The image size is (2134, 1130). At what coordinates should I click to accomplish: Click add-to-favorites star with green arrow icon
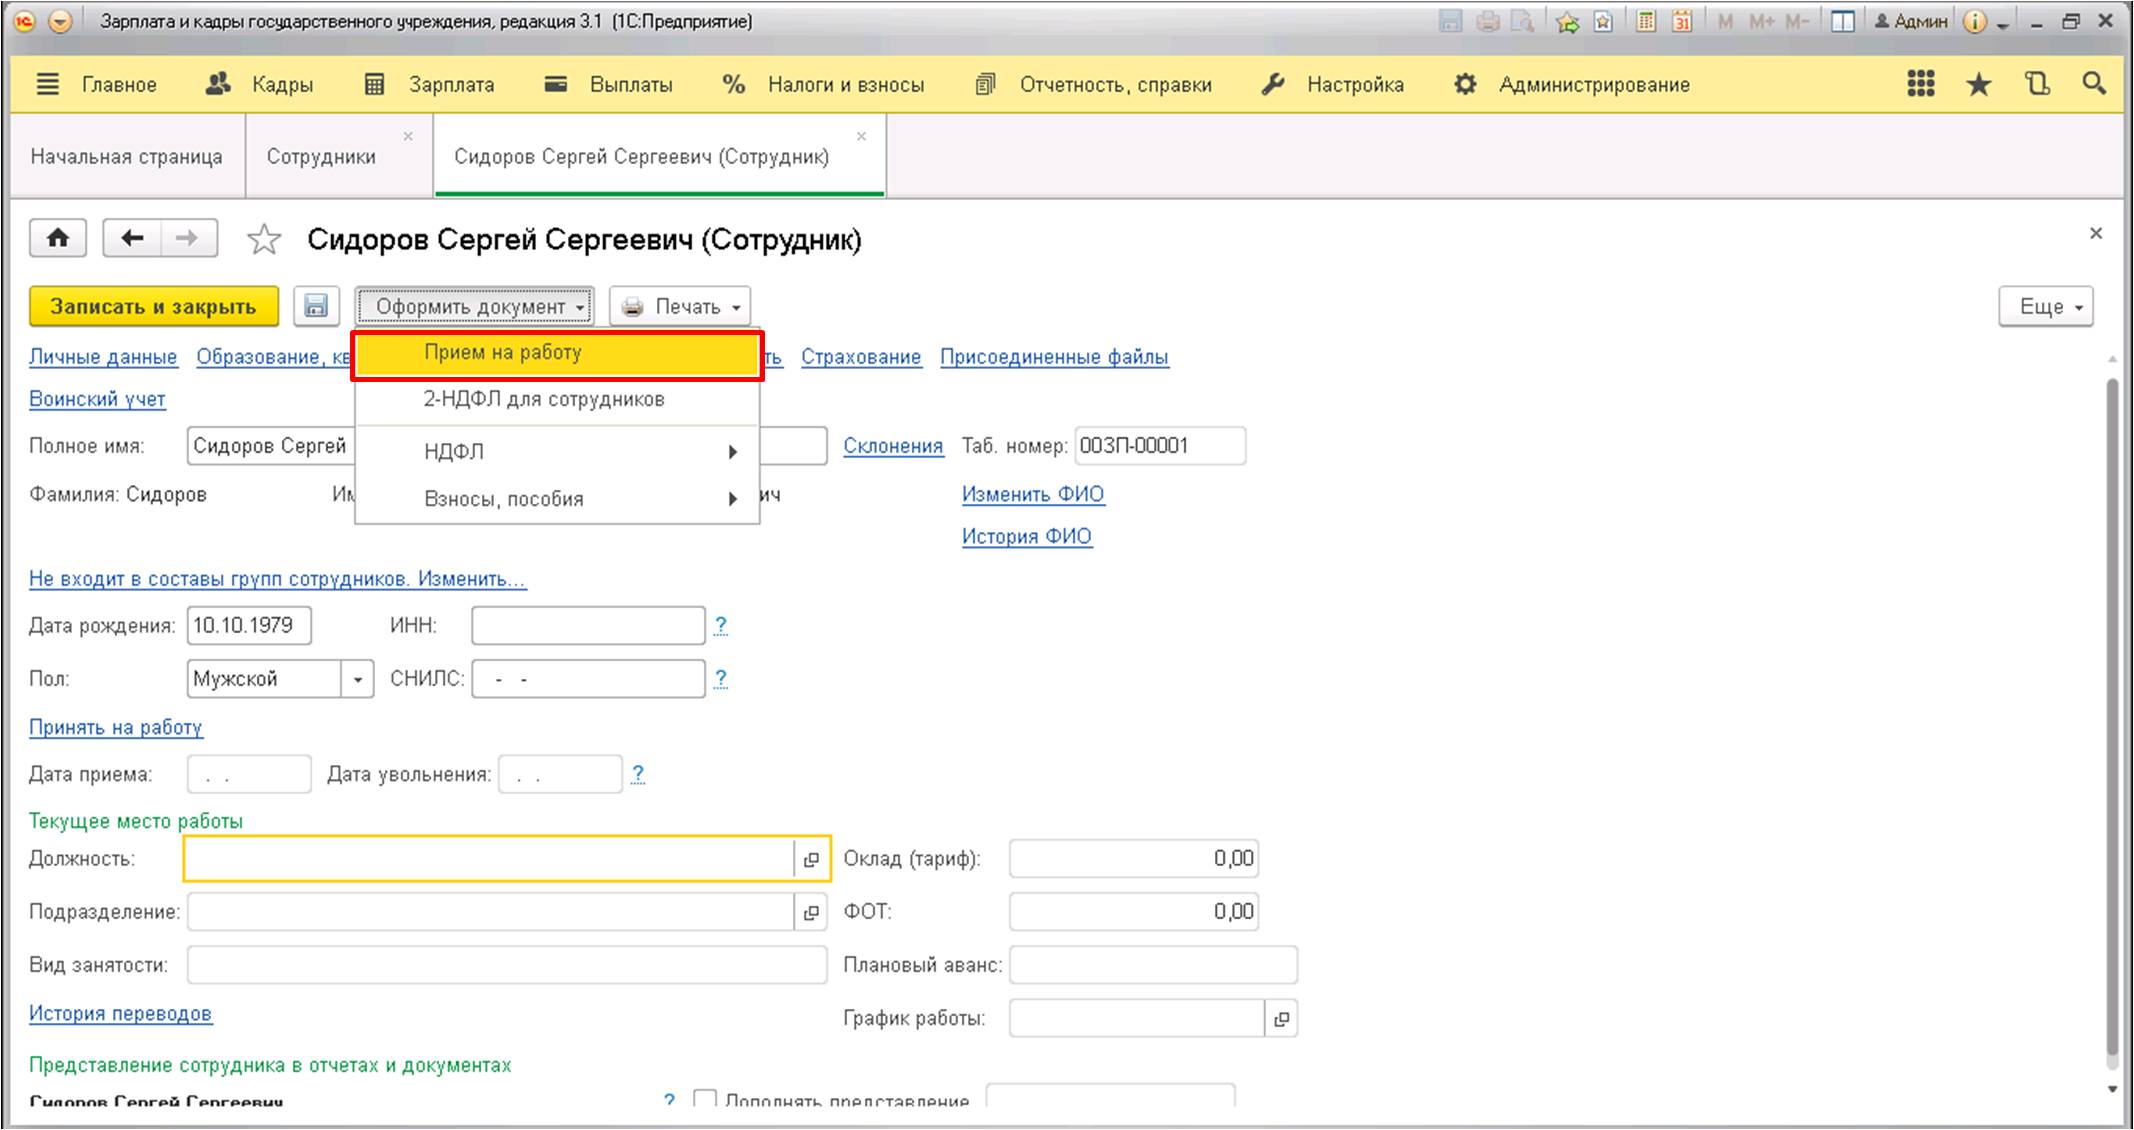point(1567,21)
